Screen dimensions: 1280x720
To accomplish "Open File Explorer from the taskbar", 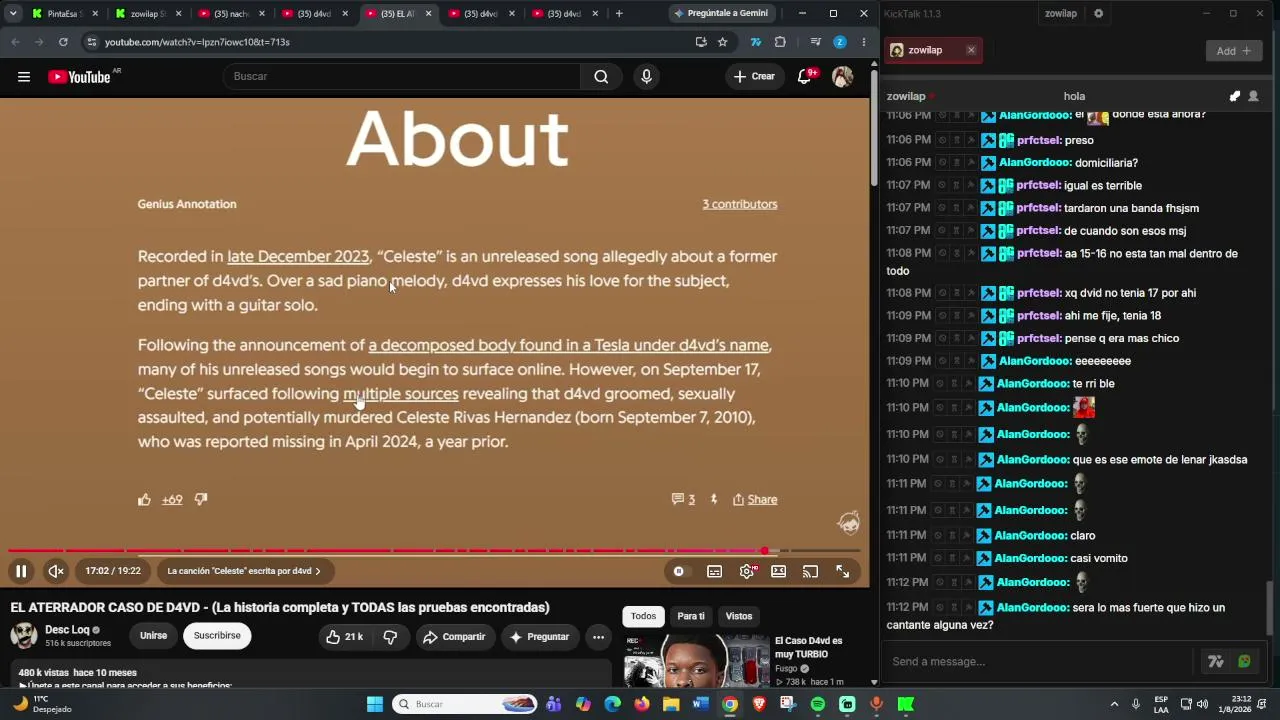I will tap(671, 705).
